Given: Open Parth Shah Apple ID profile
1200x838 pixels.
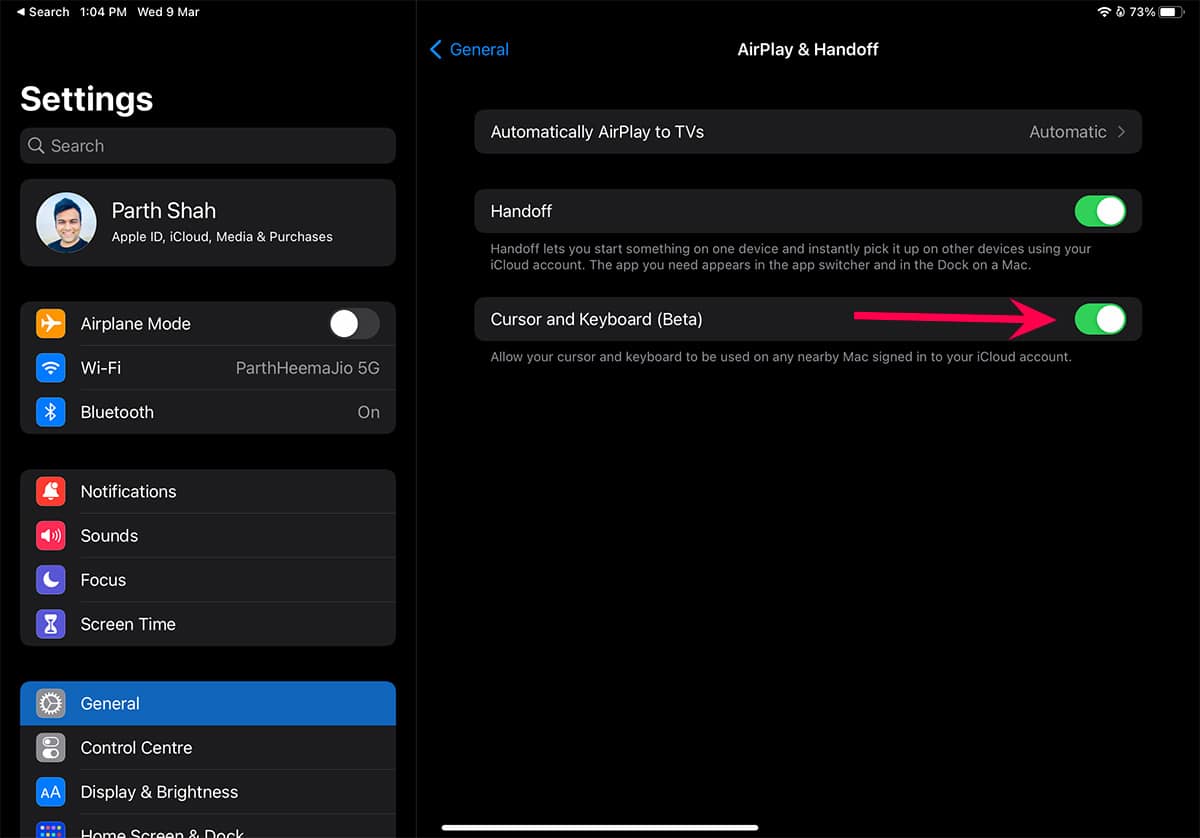Looking at the screenshot, I should (208, 223).
